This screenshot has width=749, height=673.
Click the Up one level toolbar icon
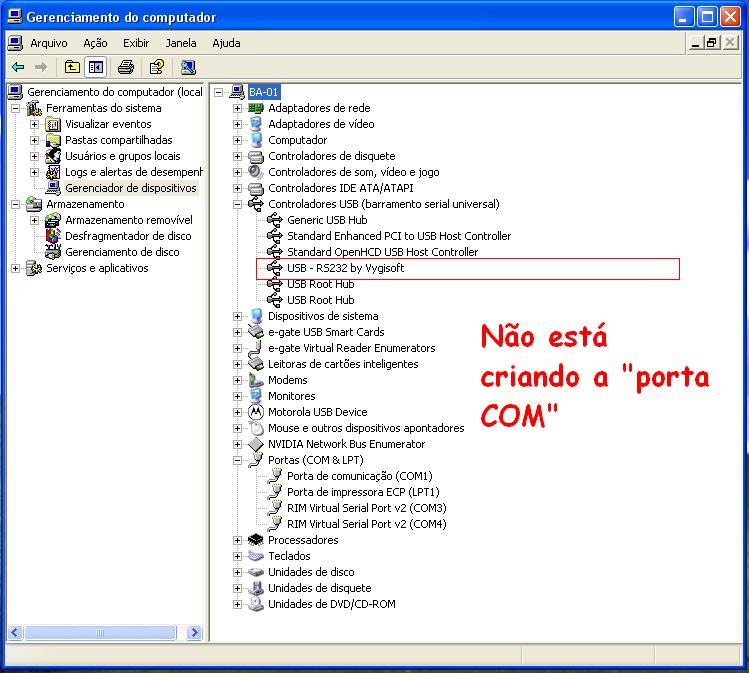click(72, 67)
